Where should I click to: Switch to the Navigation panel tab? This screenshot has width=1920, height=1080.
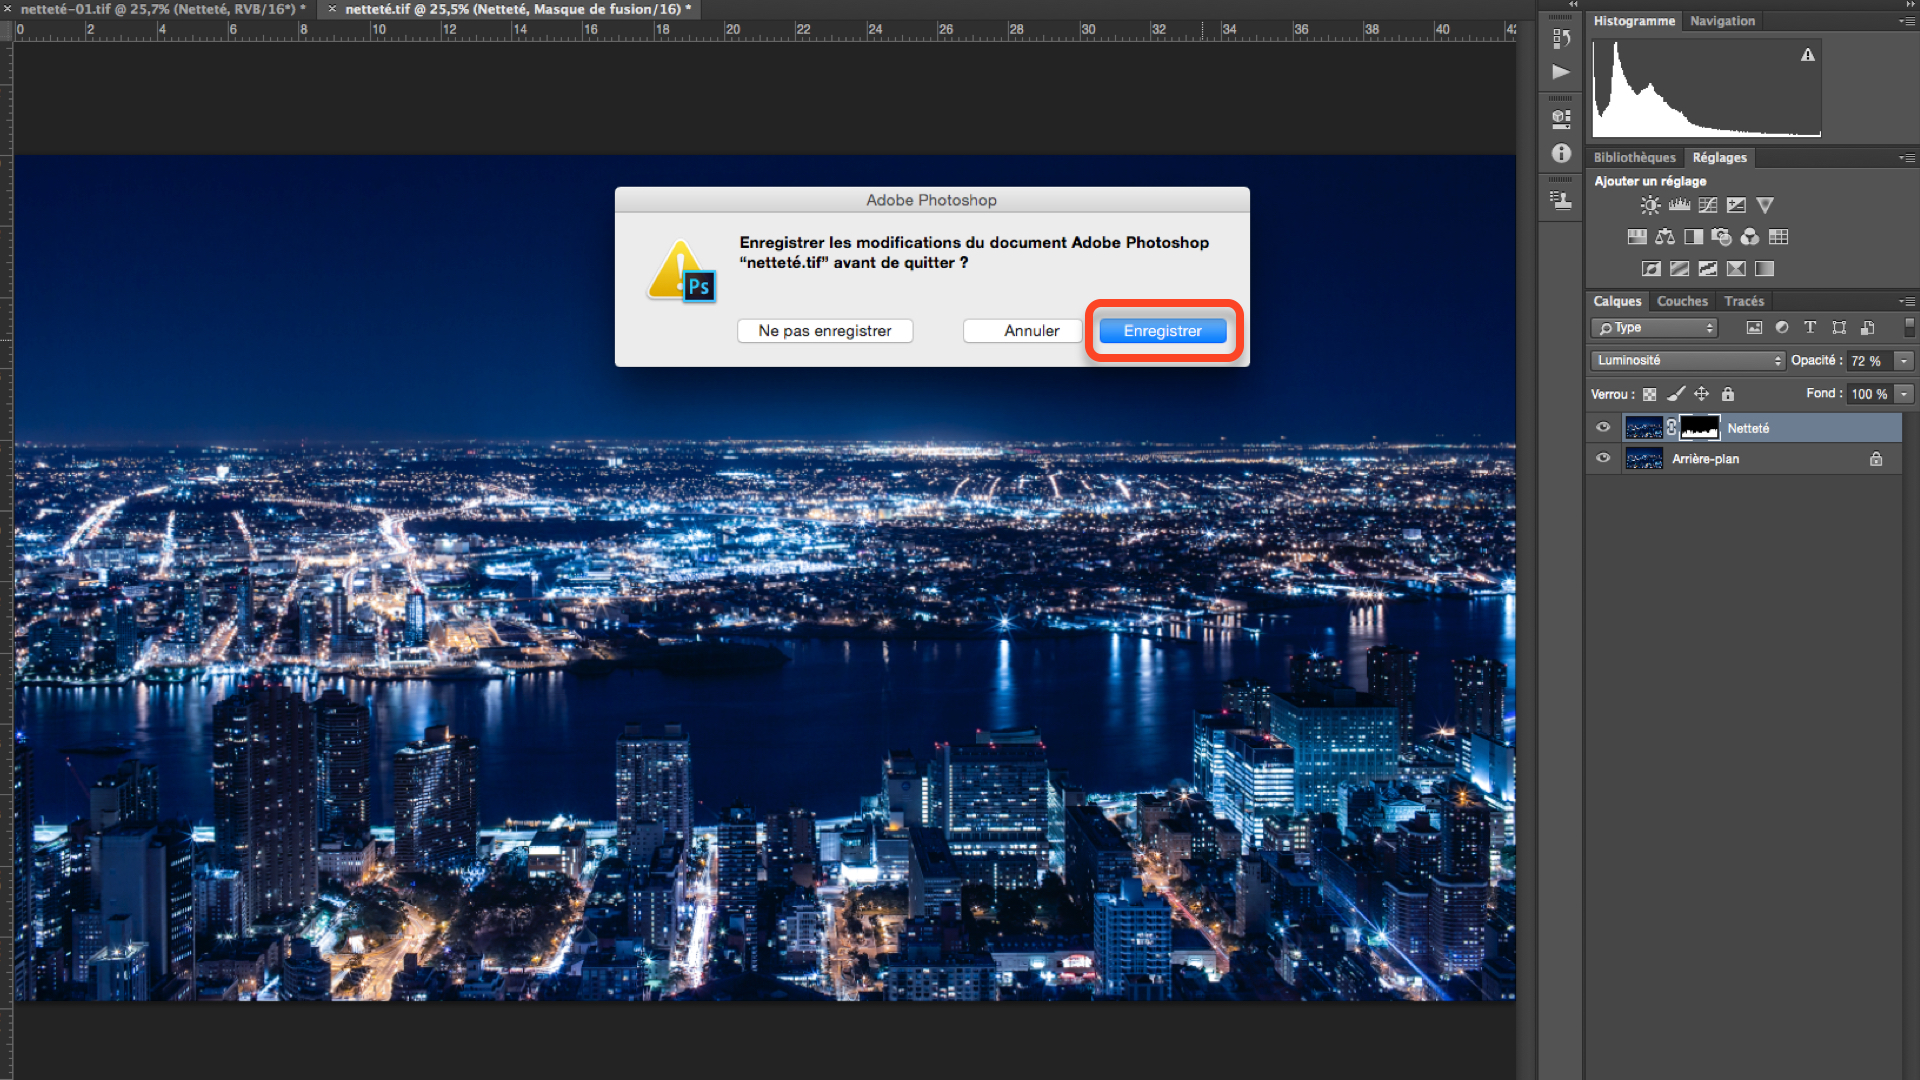[1722, 21]
